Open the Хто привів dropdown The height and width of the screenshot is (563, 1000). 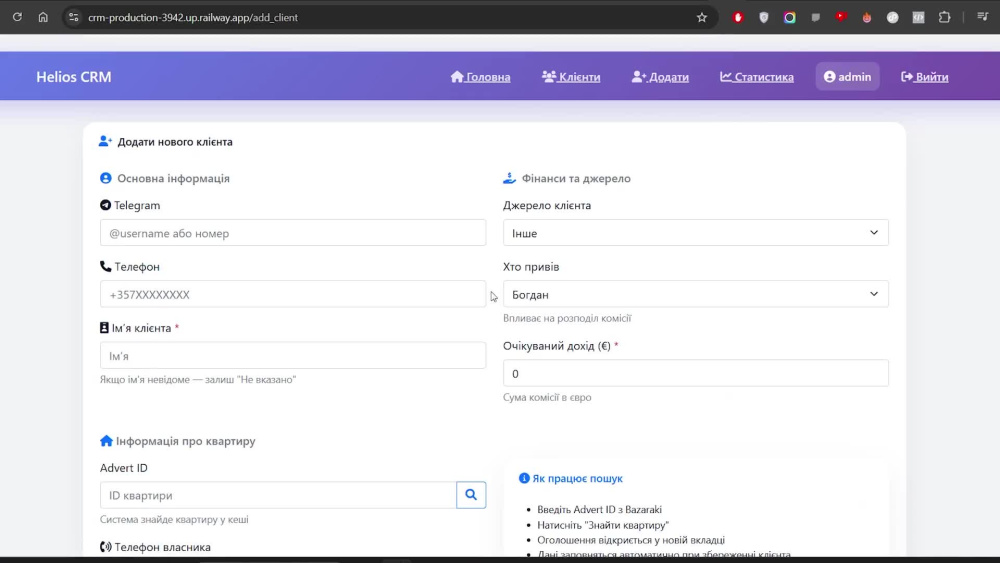tap(695, 294)
